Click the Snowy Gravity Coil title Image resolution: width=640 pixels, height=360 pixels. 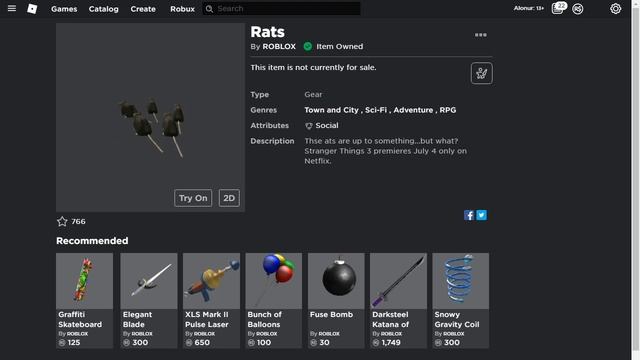click(457, 320)
